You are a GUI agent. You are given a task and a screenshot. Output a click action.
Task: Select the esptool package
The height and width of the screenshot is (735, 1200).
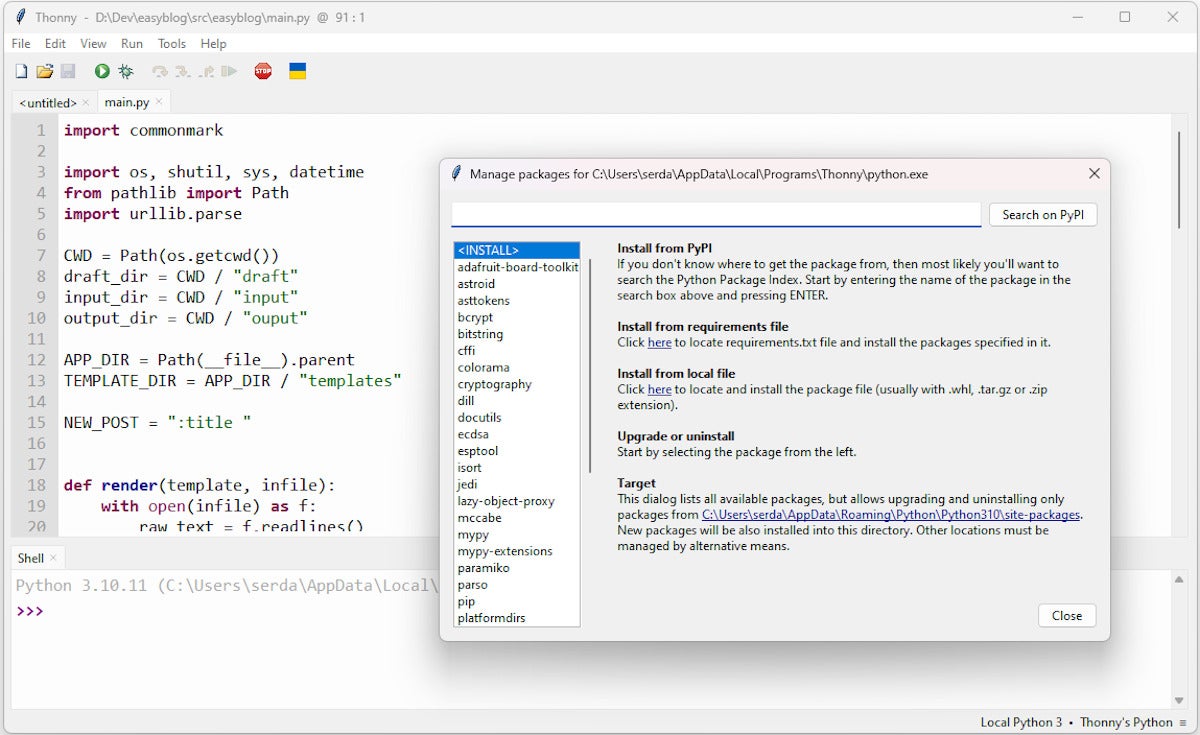pos(516,451)
